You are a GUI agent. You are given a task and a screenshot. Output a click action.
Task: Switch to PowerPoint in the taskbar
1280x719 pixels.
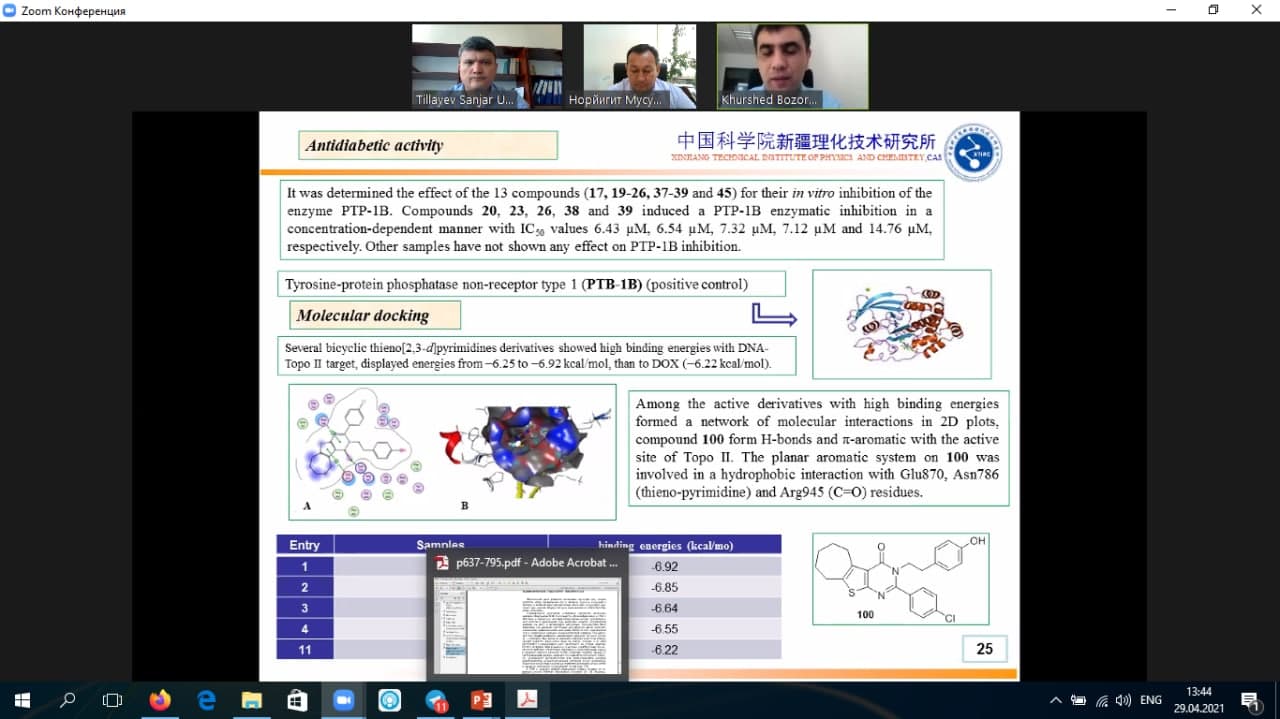481,700
